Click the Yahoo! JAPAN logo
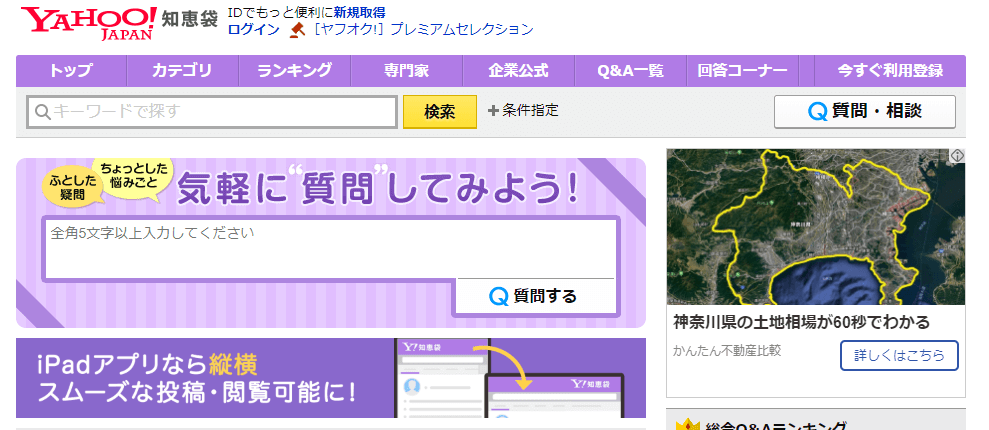The height and width of the screenshot is (430, 989). (x=89, y=23)
